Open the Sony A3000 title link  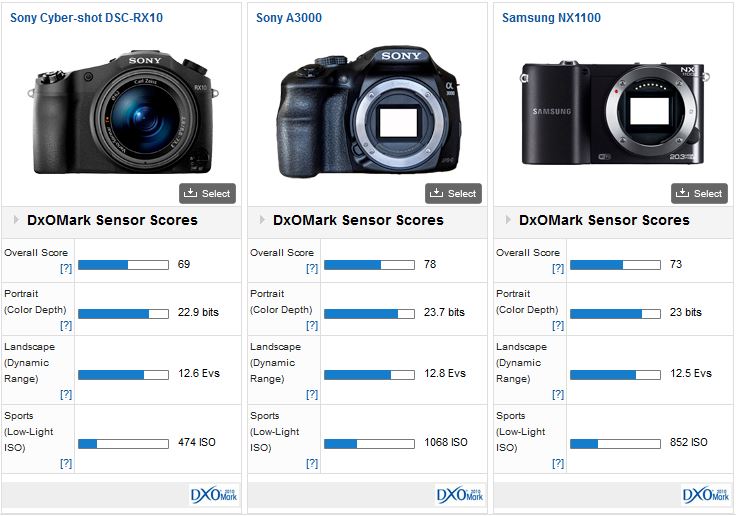289,18
